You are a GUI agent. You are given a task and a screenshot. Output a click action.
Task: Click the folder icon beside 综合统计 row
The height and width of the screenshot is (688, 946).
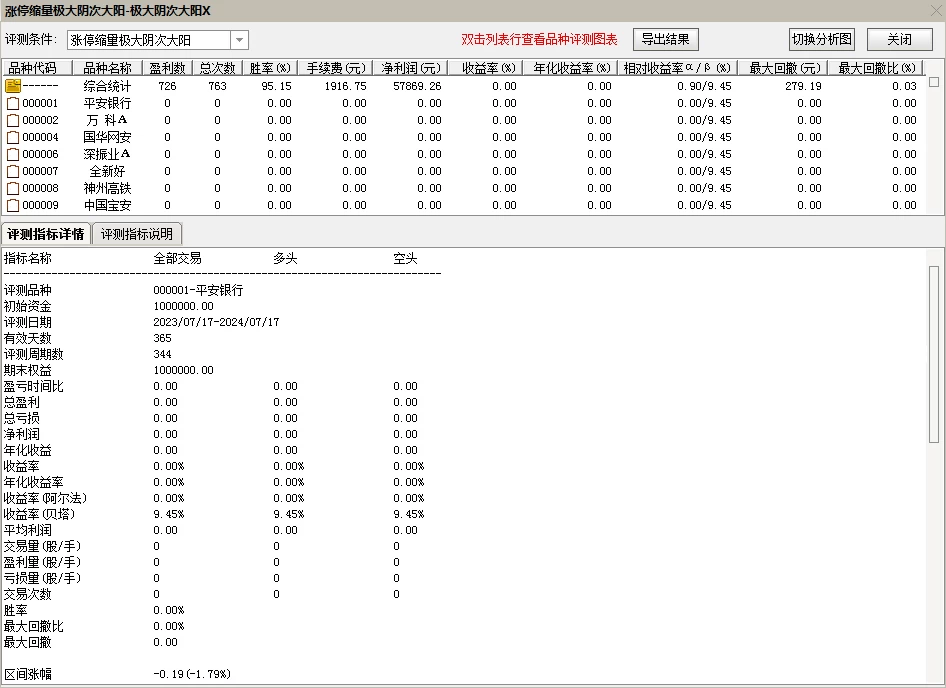coord(13,86)
